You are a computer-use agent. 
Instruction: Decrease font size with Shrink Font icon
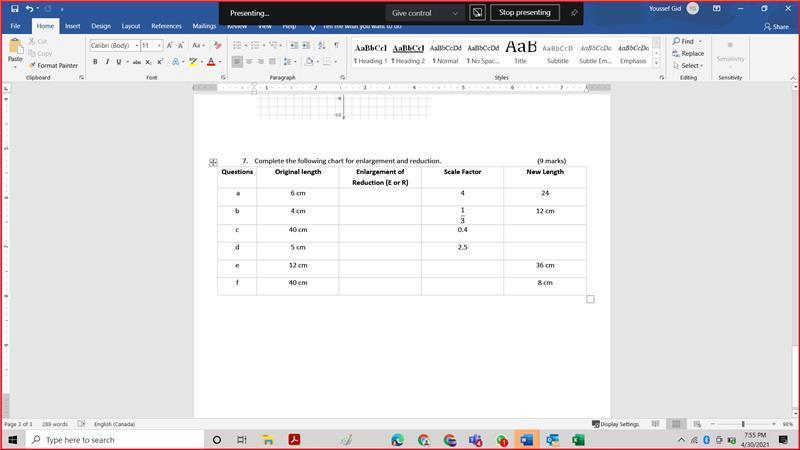[181, 45]
